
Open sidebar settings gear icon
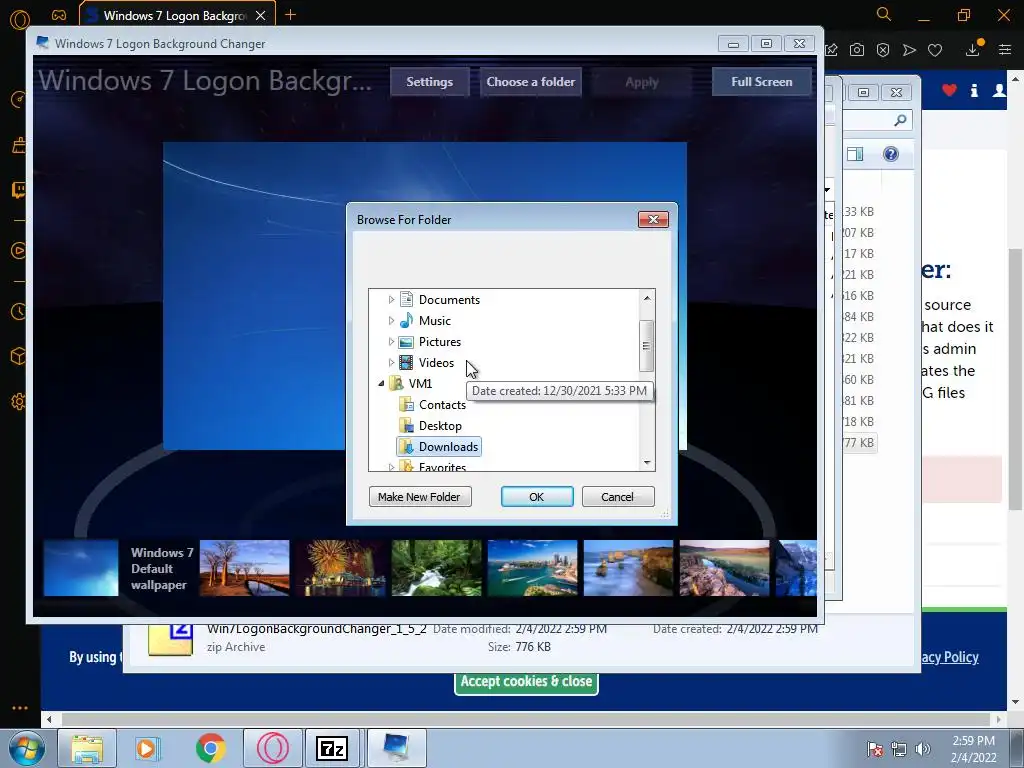tap(18, 402)
